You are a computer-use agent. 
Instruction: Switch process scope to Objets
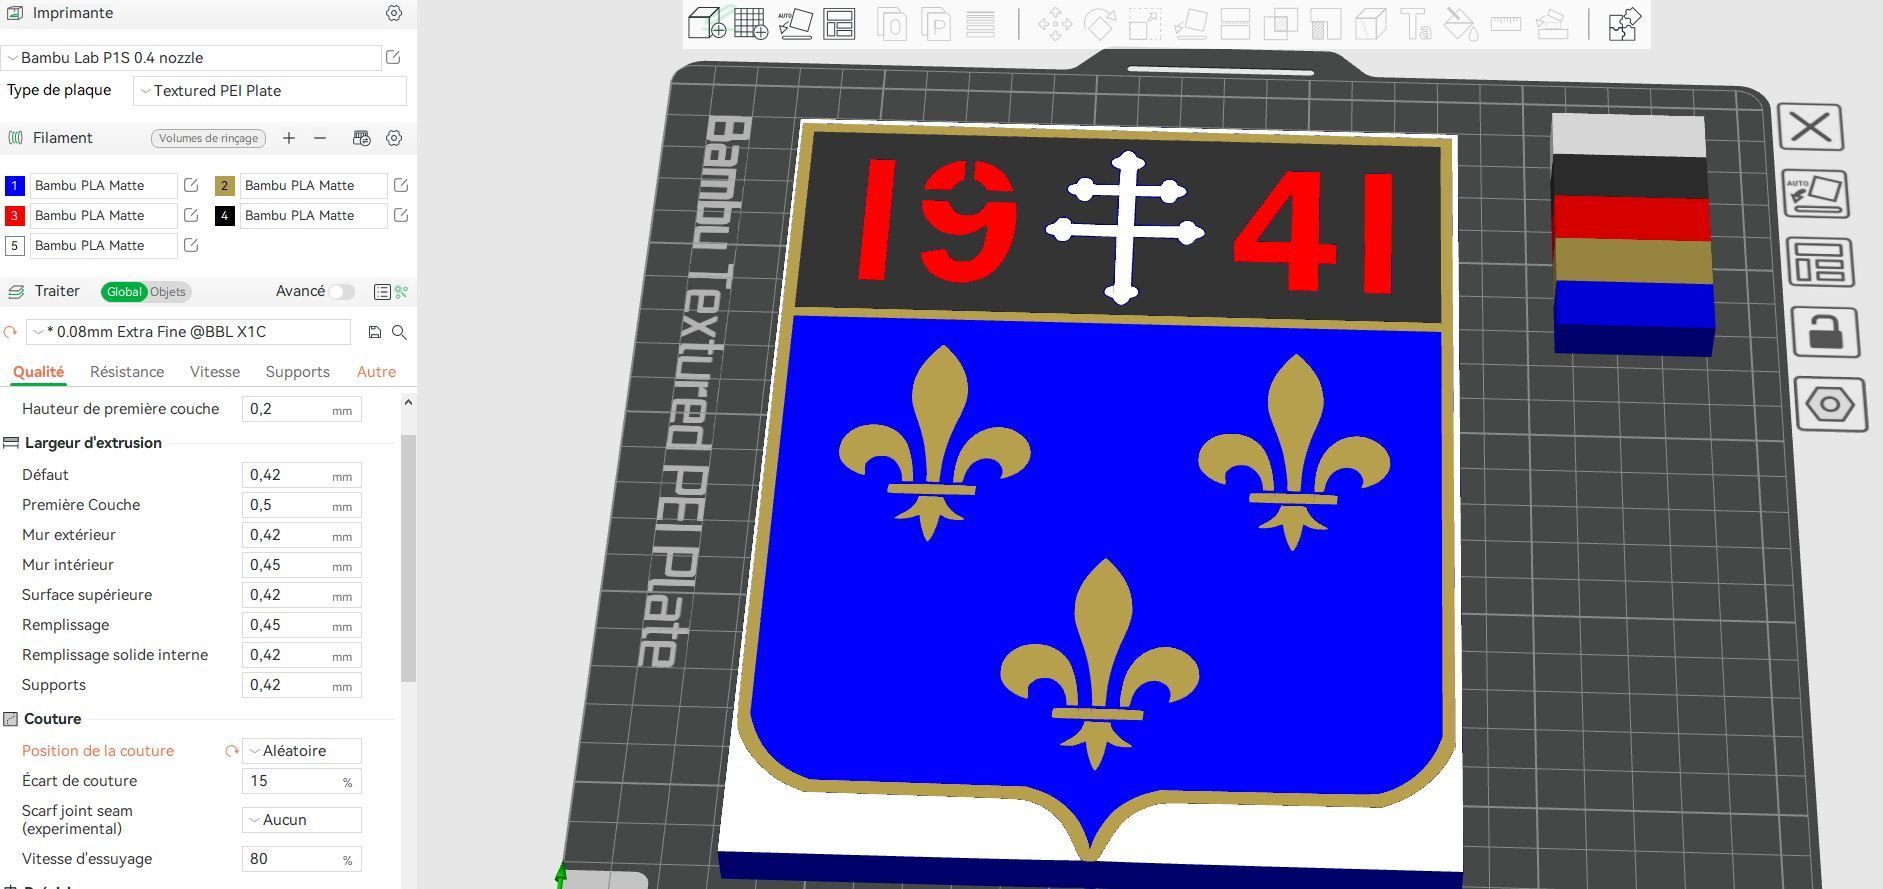(168, 292)
